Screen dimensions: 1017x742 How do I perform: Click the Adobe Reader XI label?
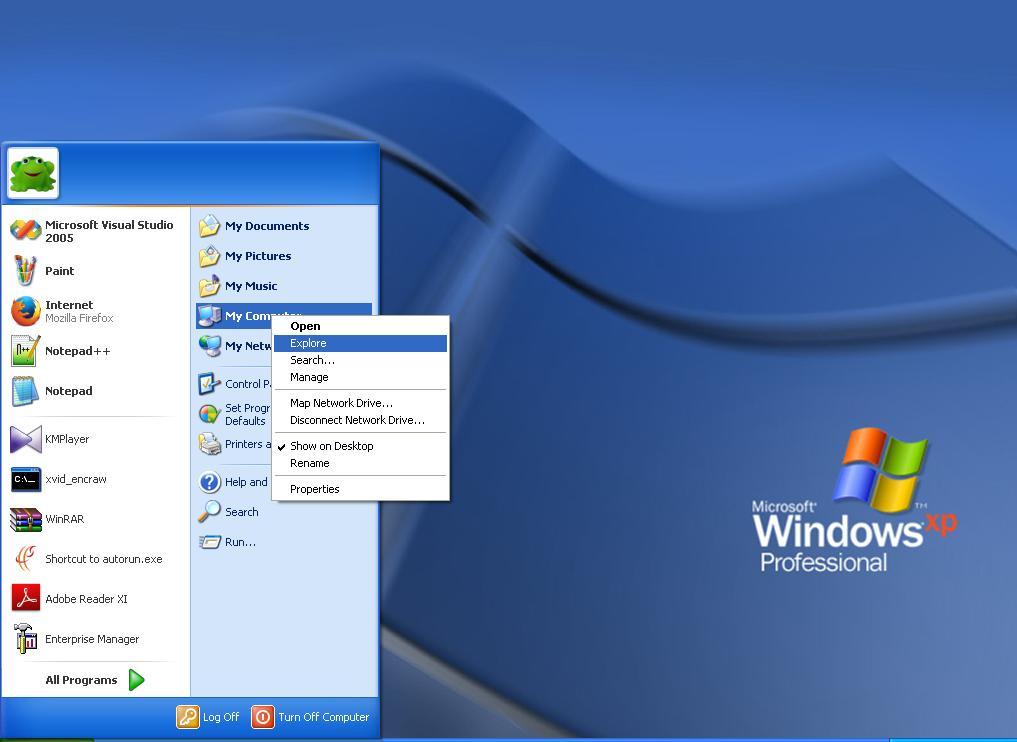86,599
